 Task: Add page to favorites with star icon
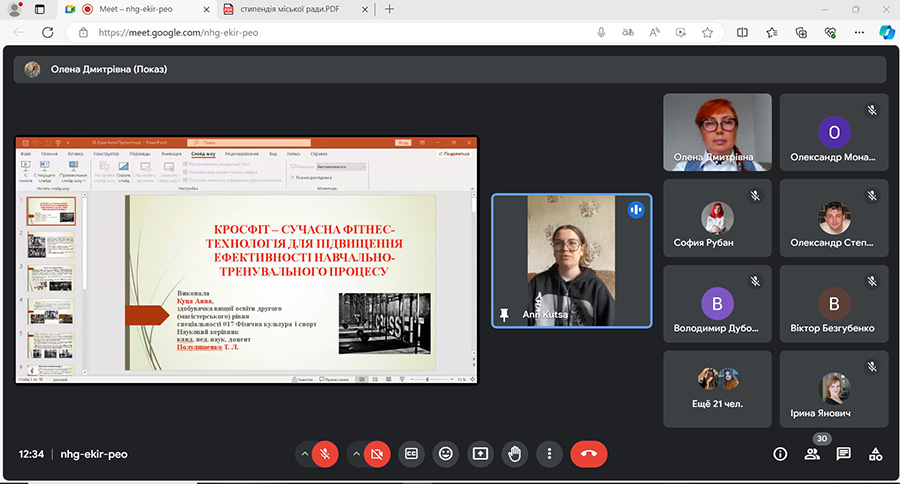(x=707, y=32)
